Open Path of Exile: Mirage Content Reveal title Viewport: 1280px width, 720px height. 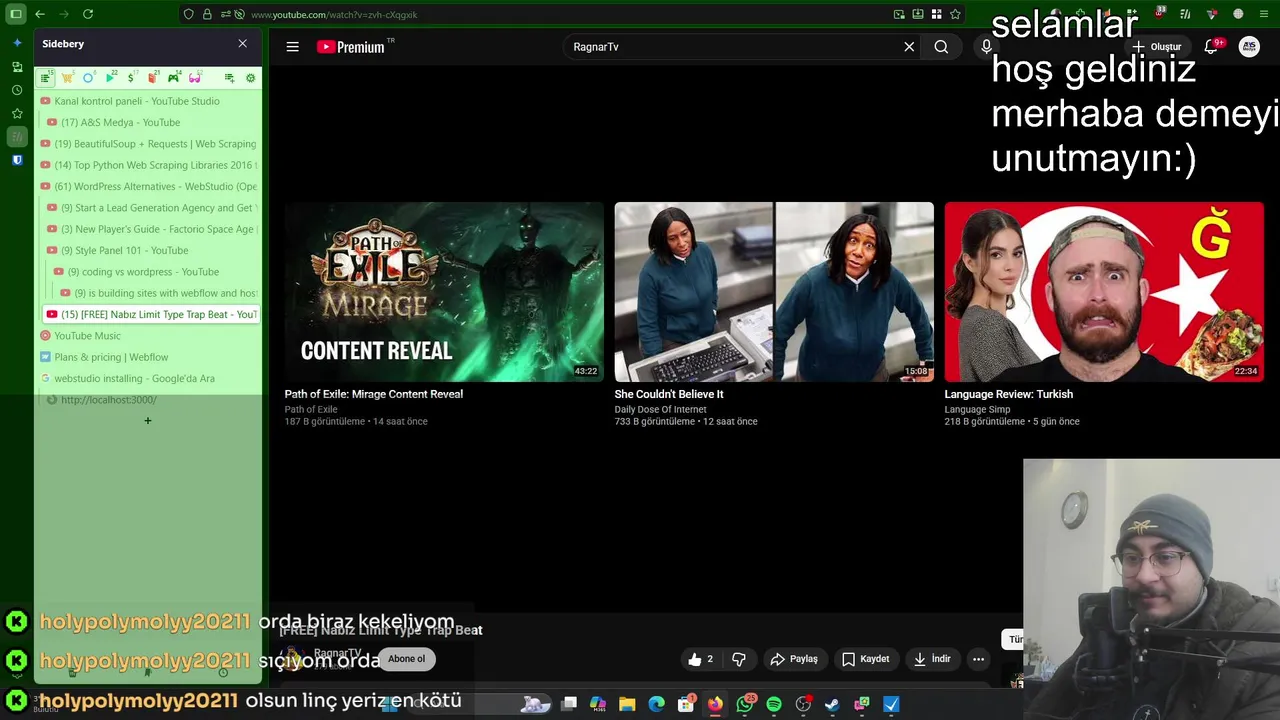(374, 394)
